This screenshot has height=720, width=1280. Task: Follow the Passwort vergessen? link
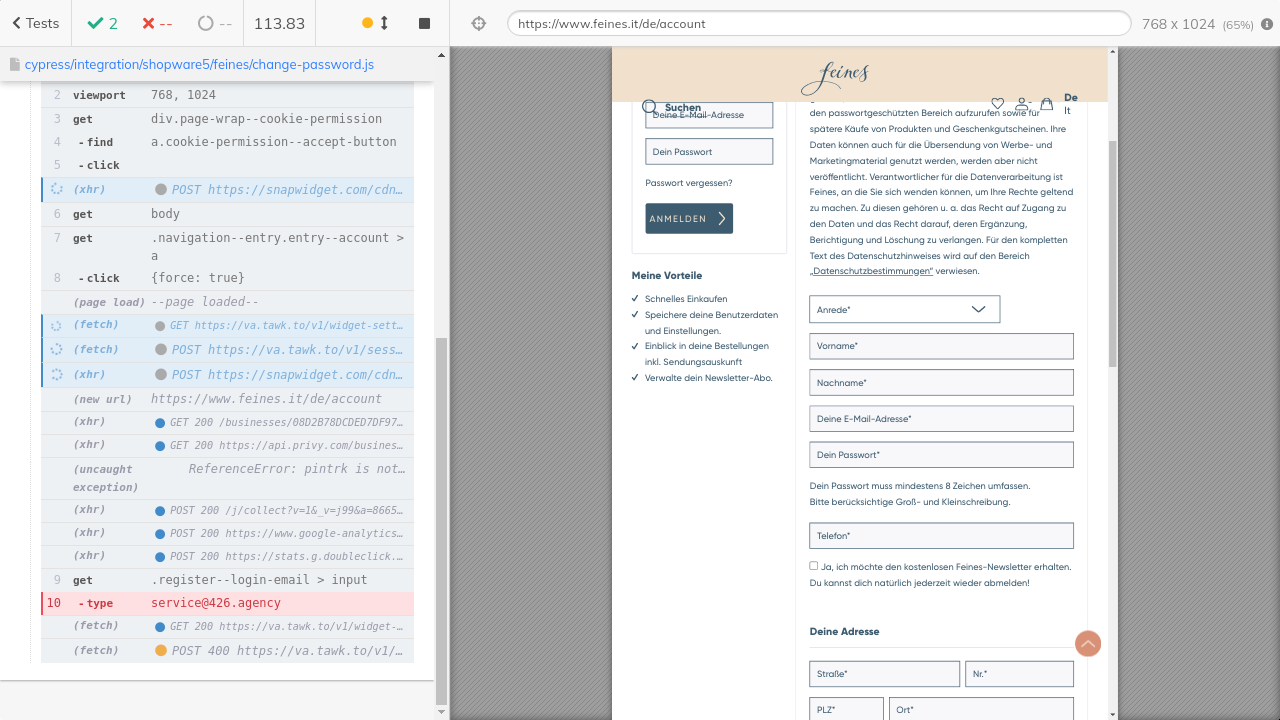point(689,183)
